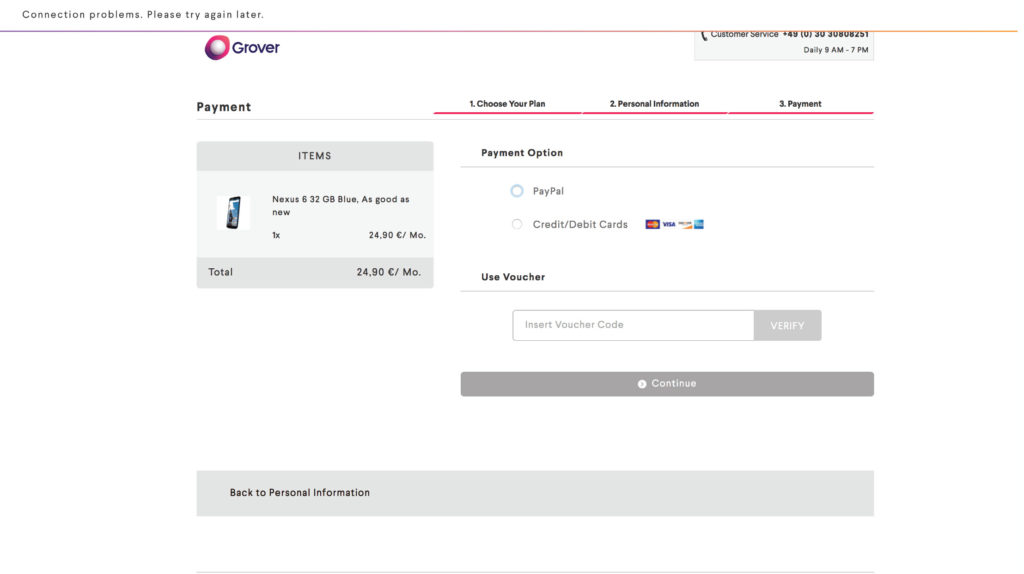Go to step 1 Choose Your Plan
The image size is (1024, 574).
[x=507, y=104]
